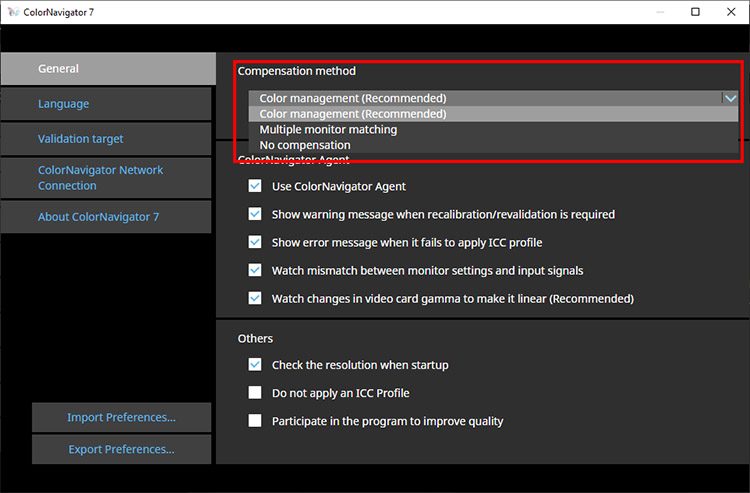Viewport: 750px width, 493px height.
Task: Toggle warning message for recalibration/revalidation
Action: 255,214
